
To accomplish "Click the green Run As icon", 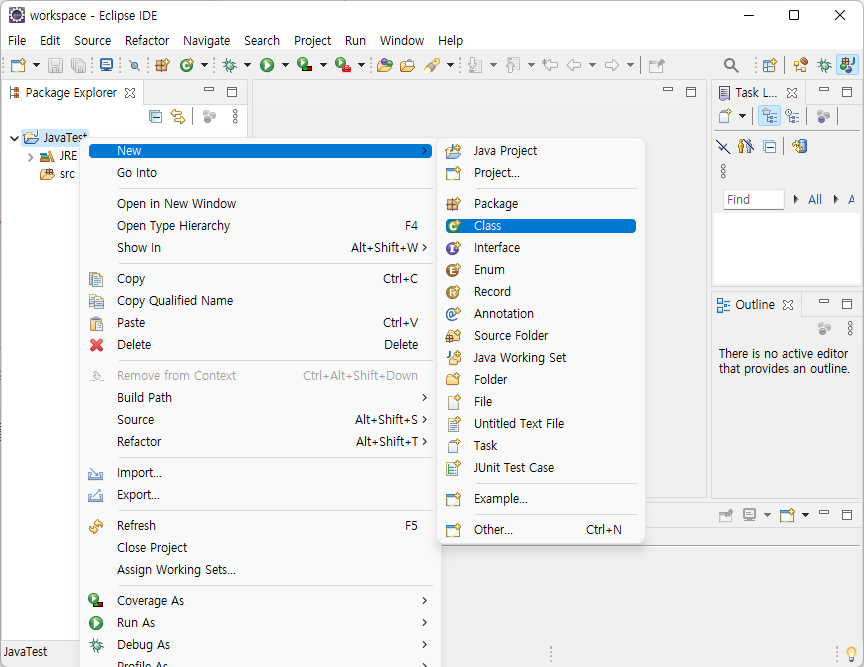I will coord(96,623).
